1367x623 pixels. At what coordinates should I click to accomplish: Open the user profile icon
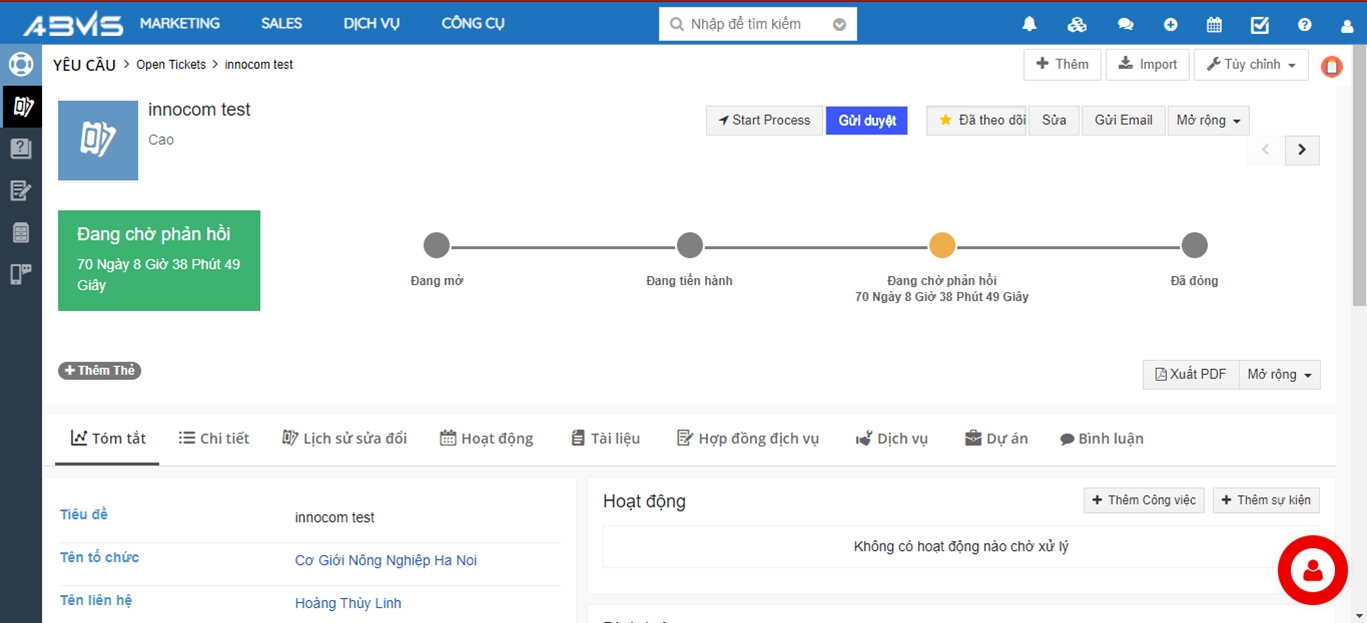point(1346,26)
